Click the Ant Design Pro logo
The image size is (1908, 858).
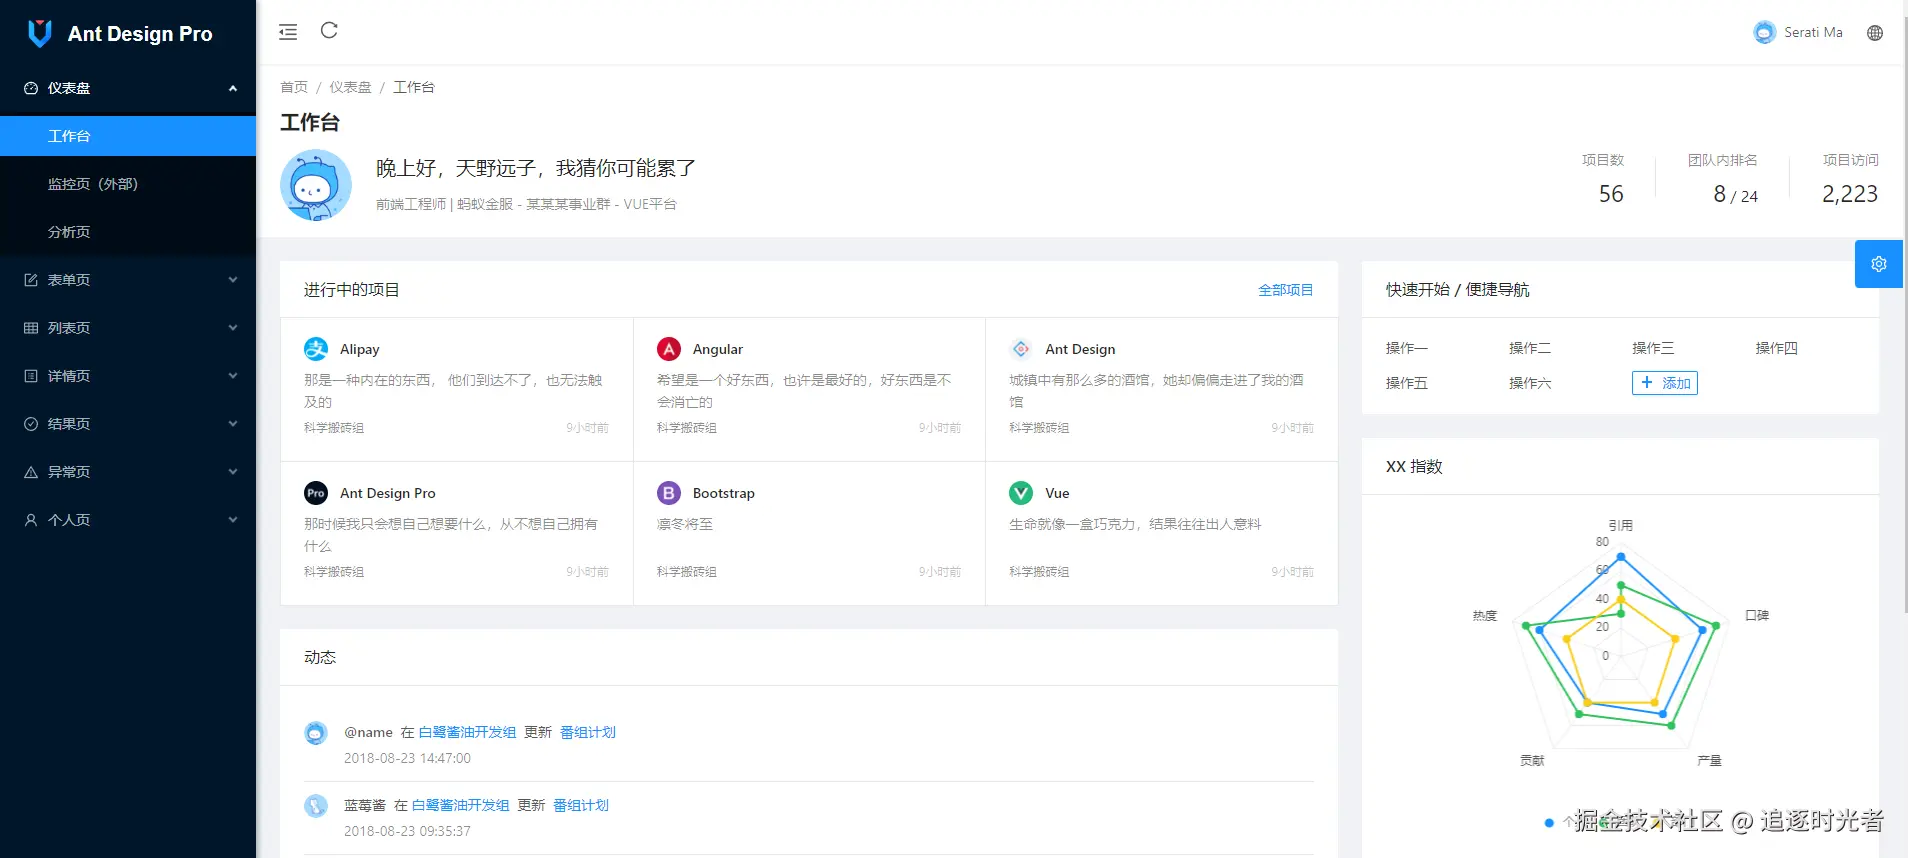click(x=40, y=34)
